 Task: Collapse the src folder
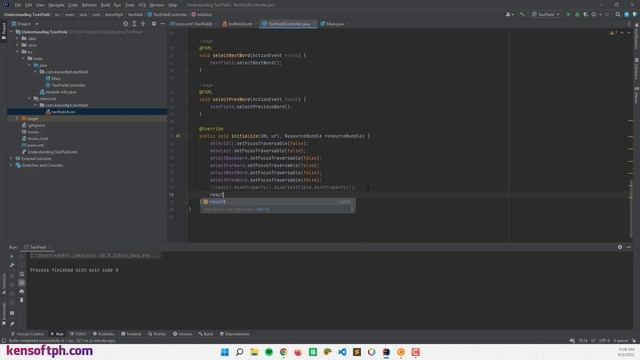pos(17,52)
